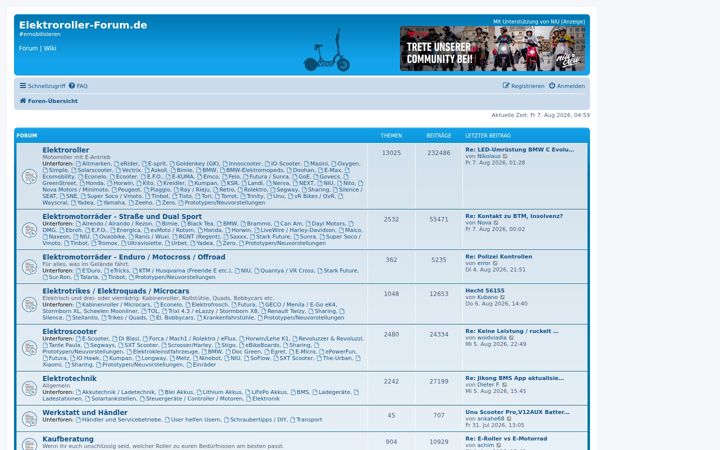Click the forum icon beside Elektroscooter

[x=29, y=348]
